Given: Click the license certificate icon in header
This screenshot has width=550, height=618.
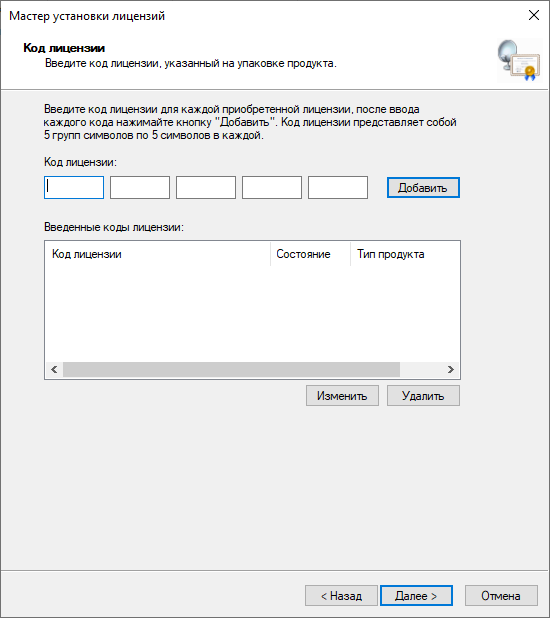Looking at the screenshot, I should [x=519, y=60].
